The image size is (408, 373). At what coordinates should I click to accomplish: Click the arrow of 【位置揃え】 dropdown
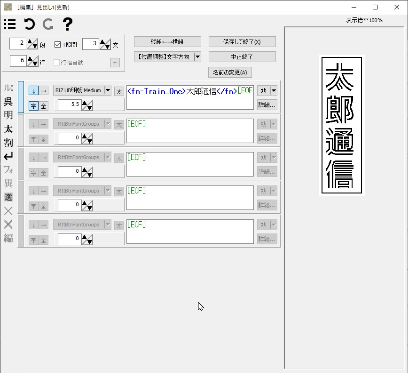tap(198, 57)
